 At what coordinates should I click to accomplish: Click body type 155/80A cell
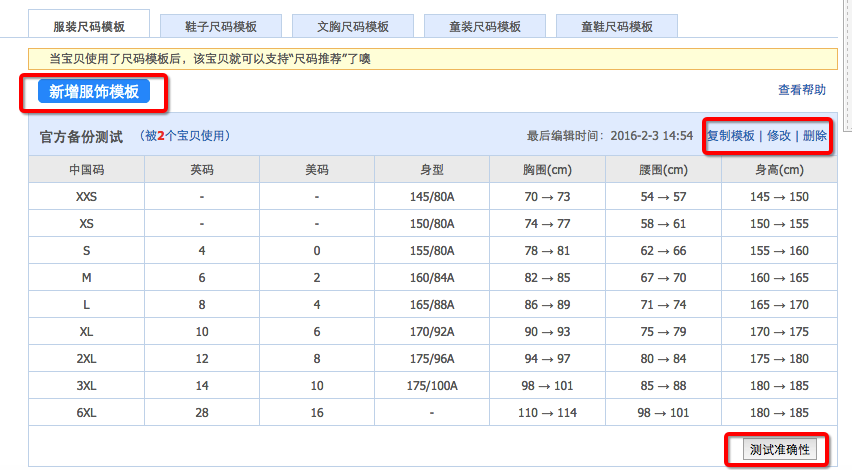click(x=432, y=250)
